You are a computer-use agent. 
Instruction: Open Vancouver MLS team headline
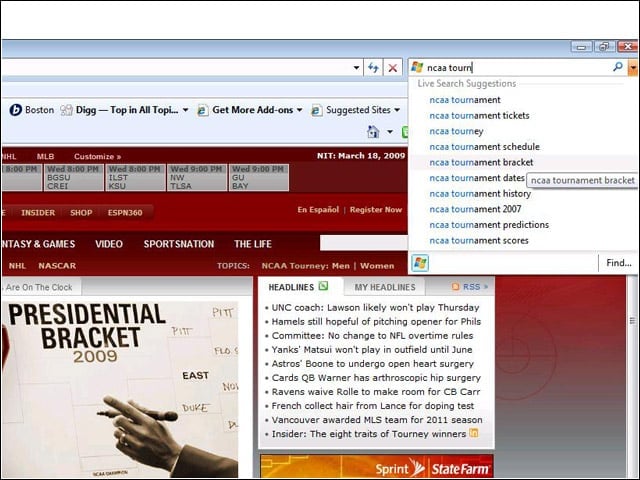click(377, 420)
